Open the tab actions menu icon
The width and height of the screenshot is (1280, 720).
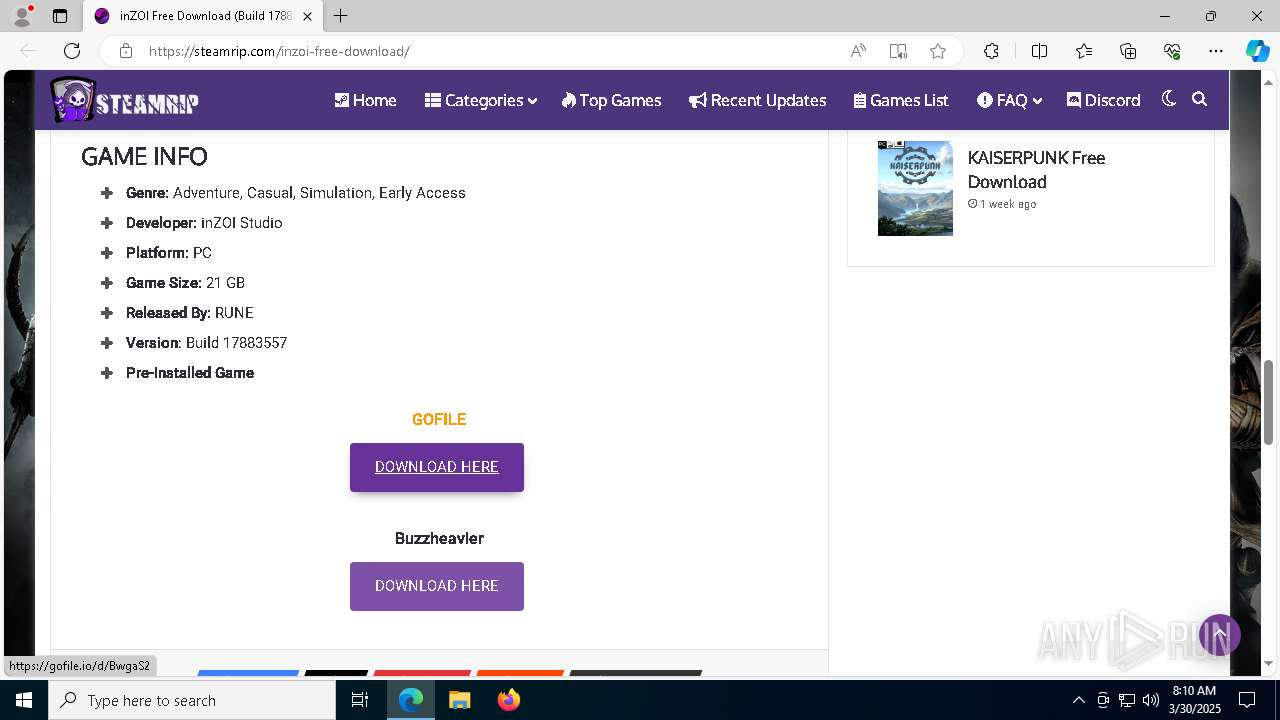coord(60,16)
